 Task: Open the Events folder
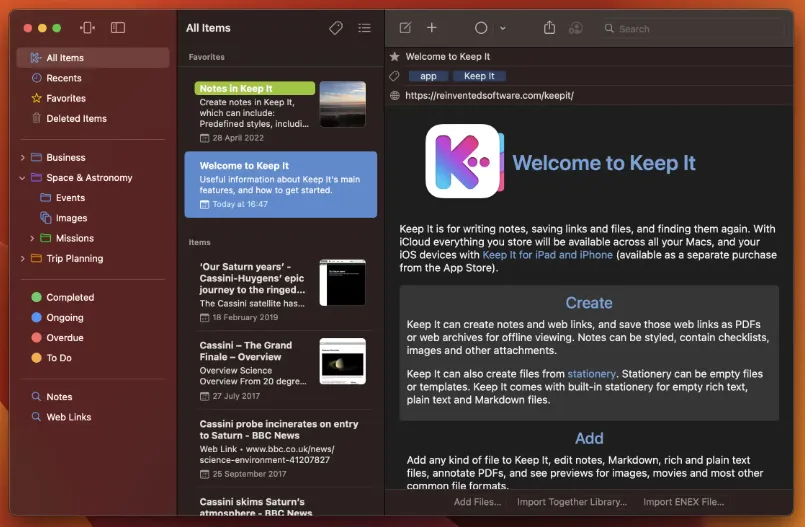[70, 198]
